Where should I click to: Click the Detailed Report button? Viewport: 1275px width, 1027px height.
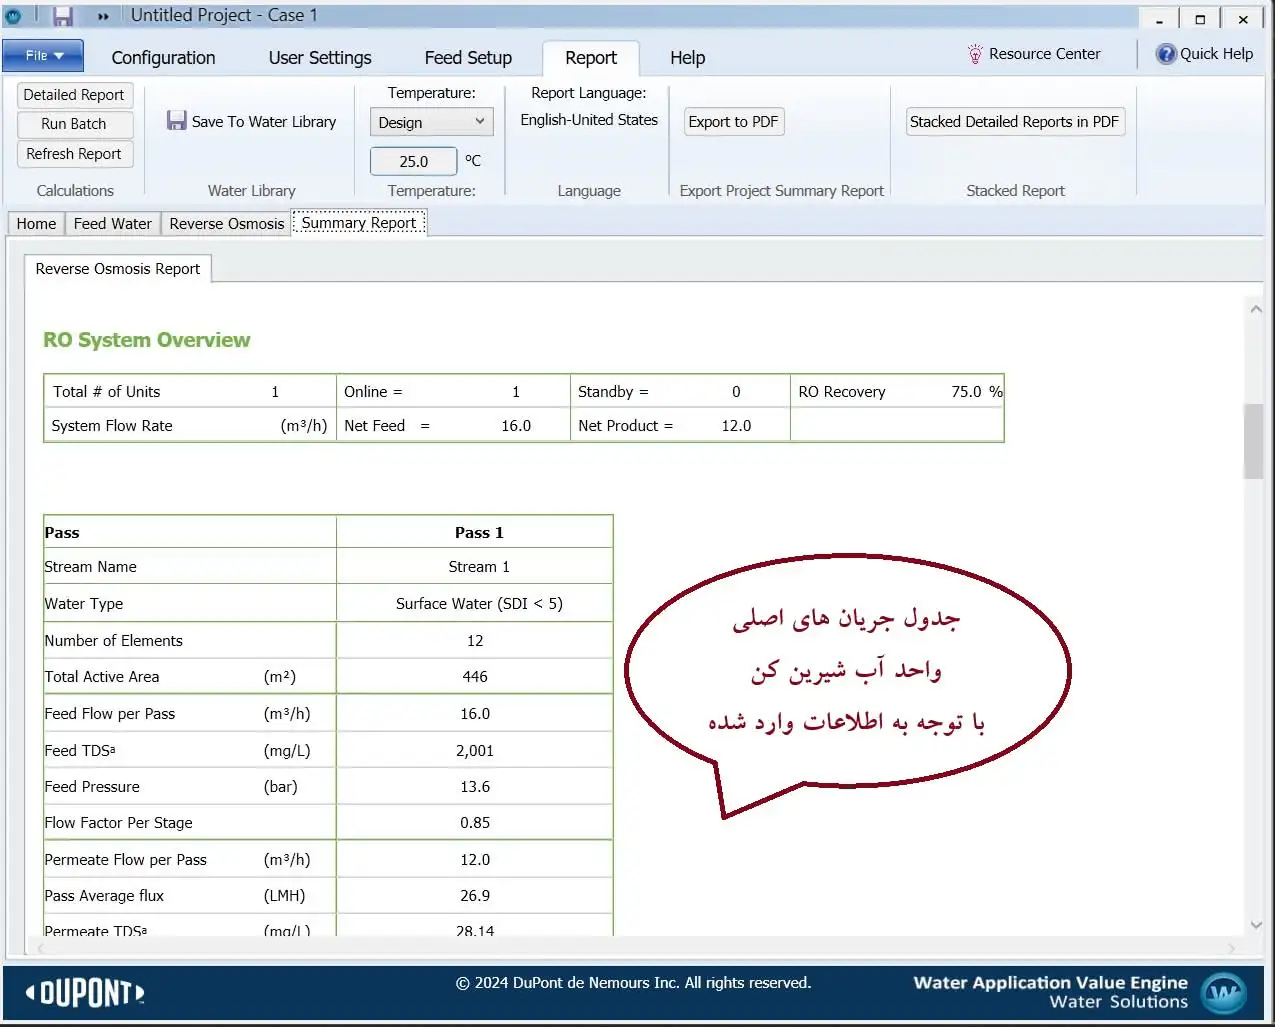pyautogui.click(x=74, y=95)
